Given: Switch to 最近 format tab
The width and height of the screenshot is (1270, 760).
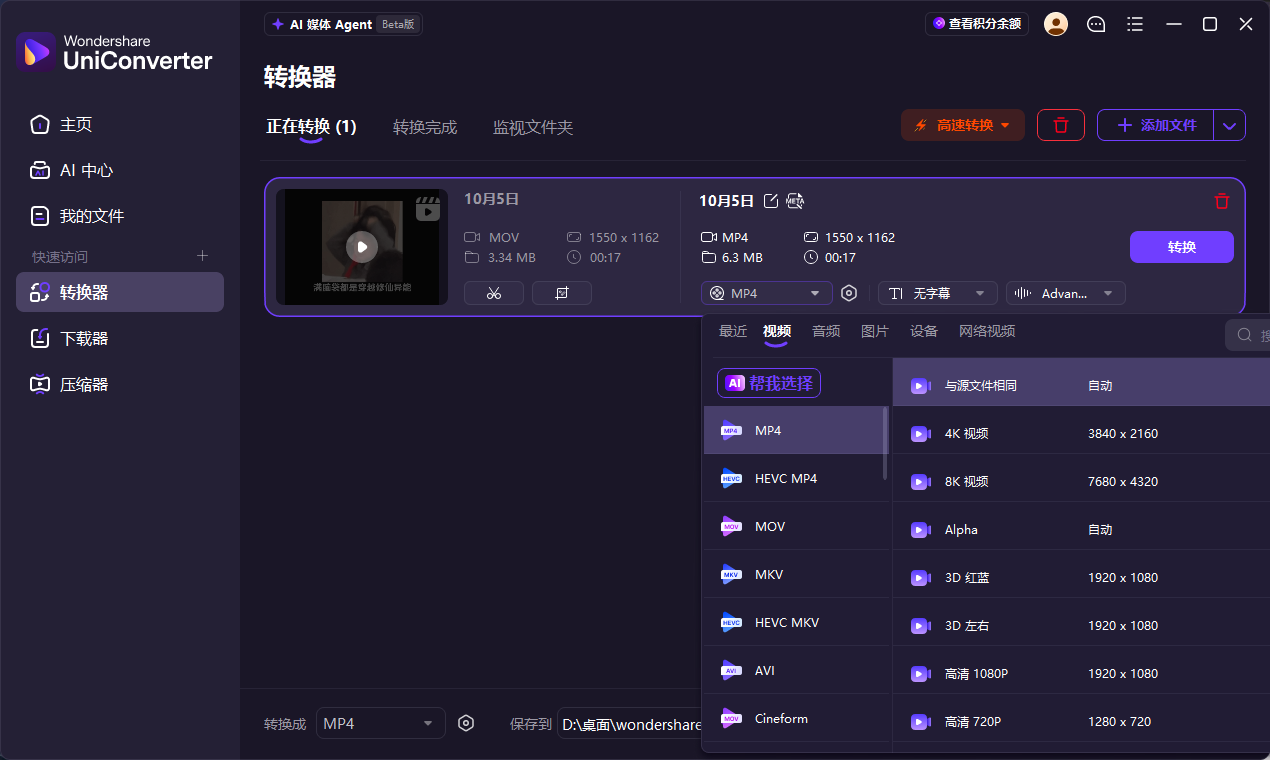Looking at the screenshot, I should click(x=733, y=331).
